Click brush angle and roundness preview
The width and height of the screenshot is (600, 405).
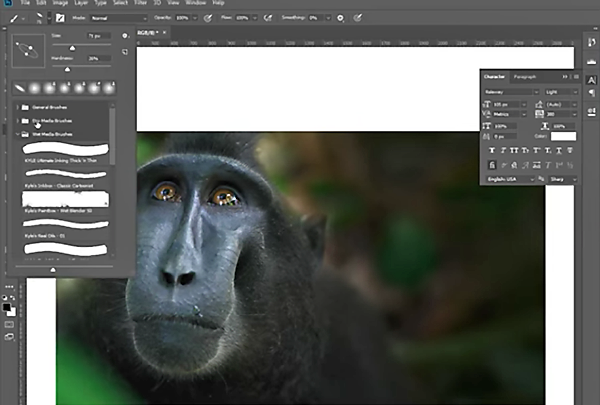(x=28, y=51)
